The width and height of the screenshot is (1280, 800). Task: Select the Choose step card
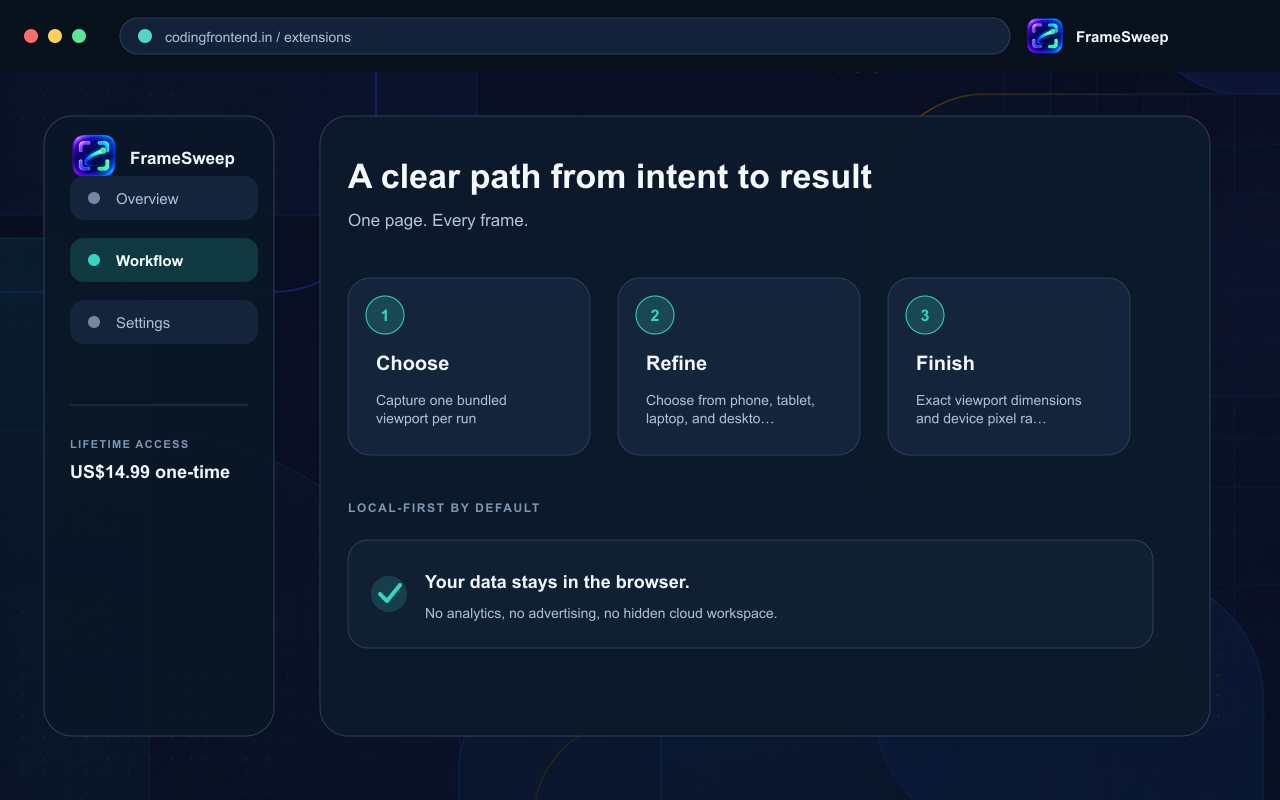(469, 366)
